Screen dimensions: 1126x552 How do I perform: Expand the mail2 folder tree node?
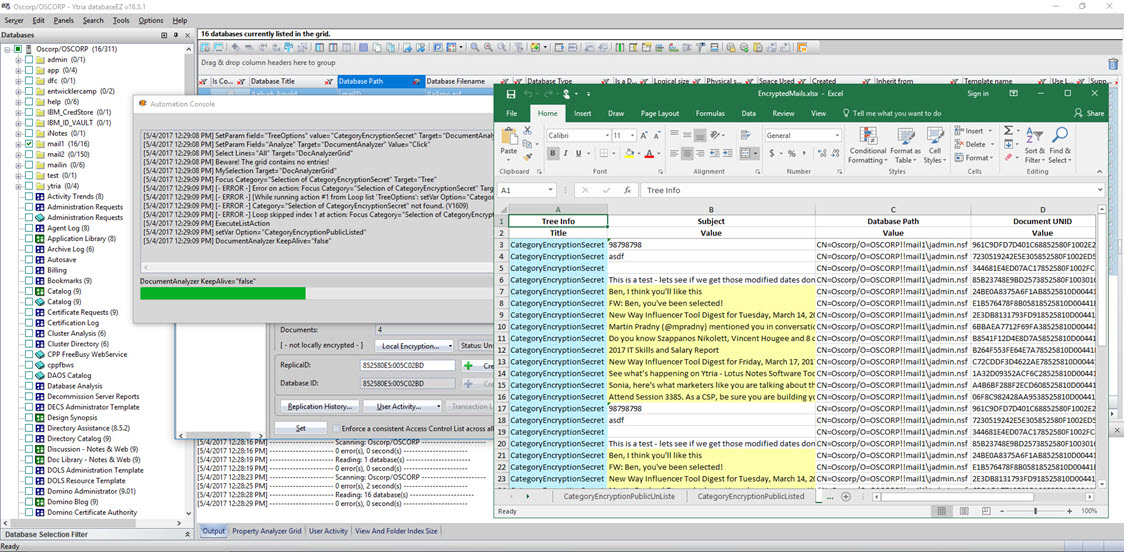click(18, 154)
